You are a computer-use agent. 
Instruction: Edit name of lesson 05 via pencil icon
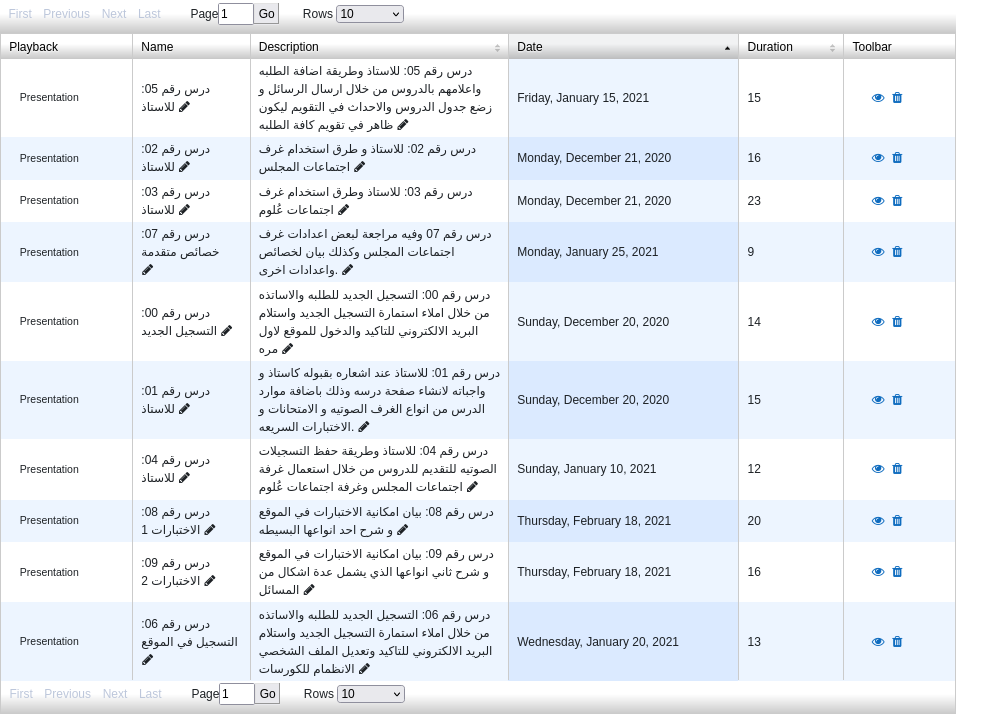(184, 107)
